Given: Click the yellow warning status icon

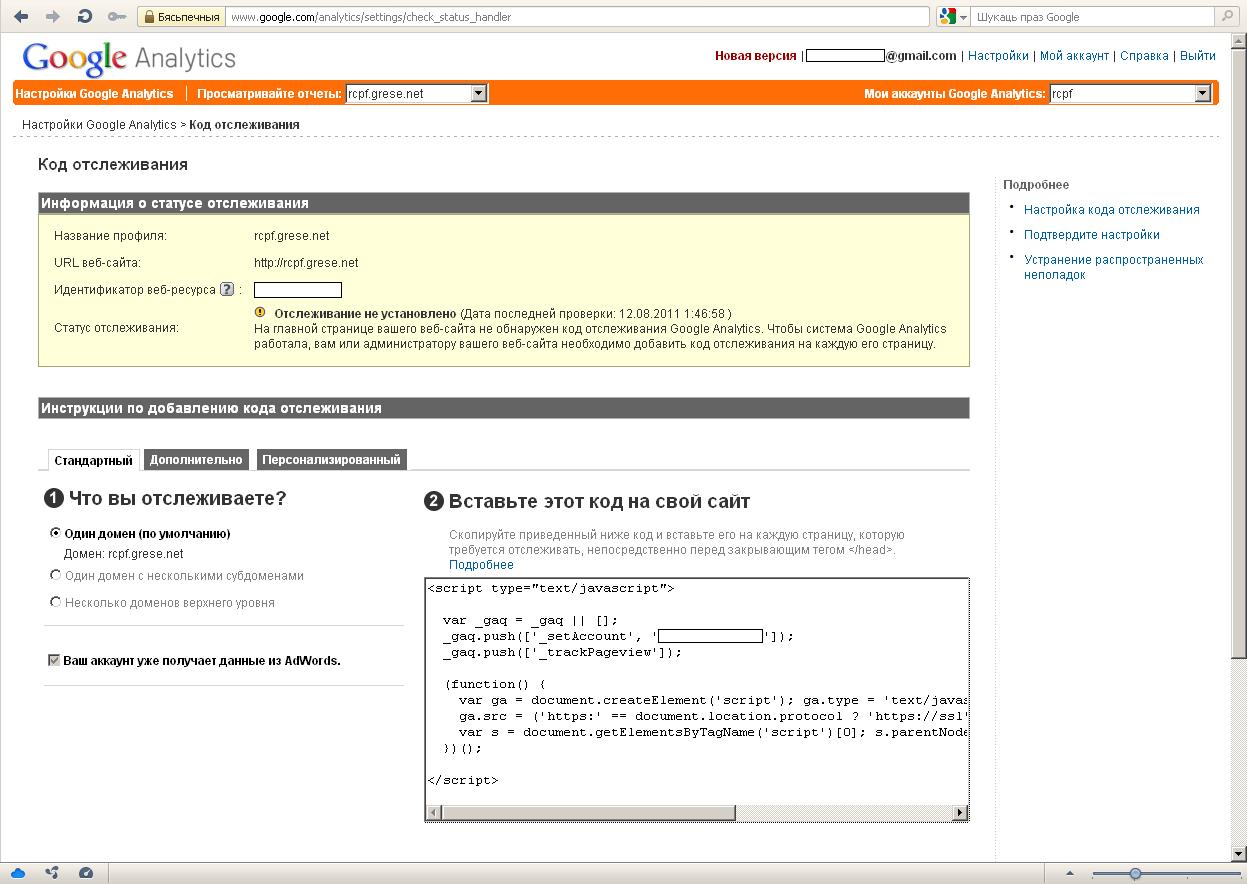Looking at the screenshot, I should [x=260, y=313].
